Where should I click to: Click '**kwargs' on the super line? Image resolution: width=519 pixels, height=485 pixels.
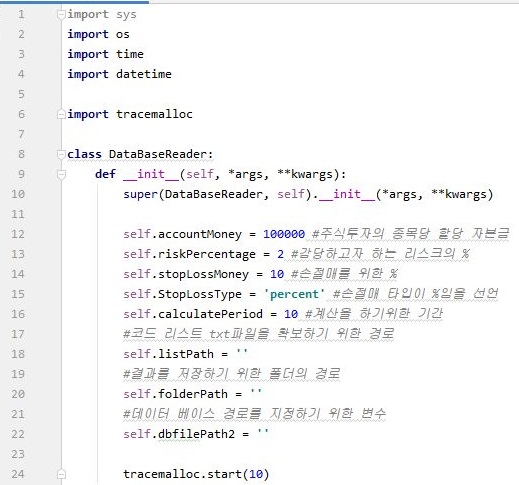[x=459, y=194]
